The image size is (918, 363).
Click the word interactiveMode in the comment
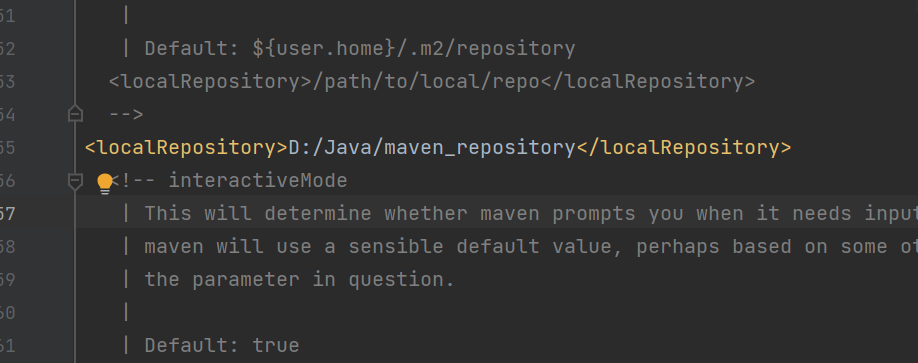pyautogui.click(x=258, y=180)
